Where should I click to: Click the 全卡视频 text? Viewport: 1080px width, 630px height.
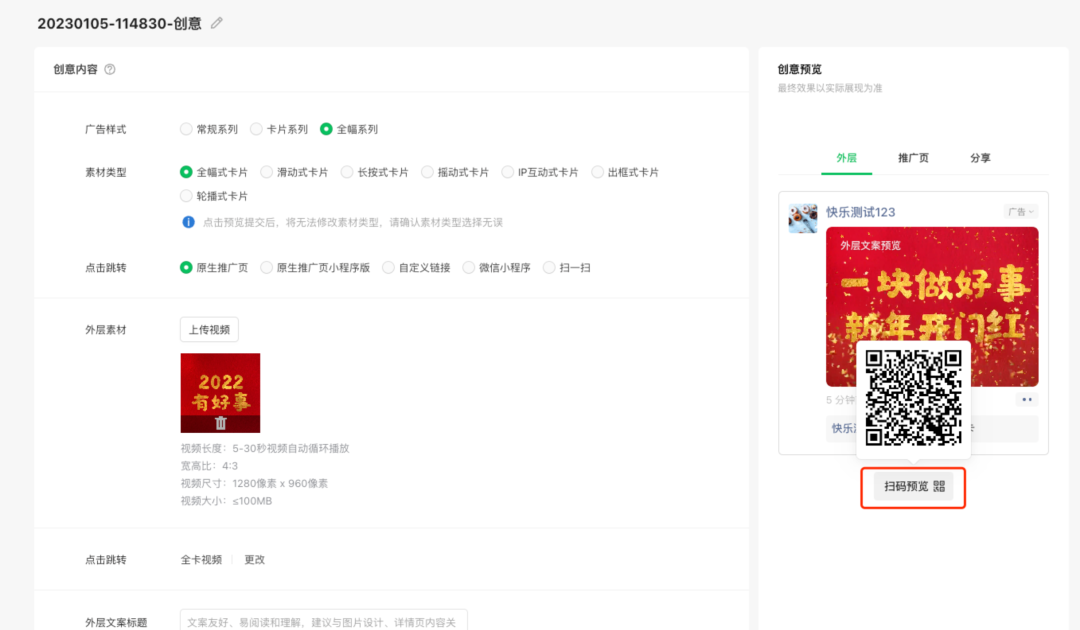pyautogui.click(x=201, y=560)
